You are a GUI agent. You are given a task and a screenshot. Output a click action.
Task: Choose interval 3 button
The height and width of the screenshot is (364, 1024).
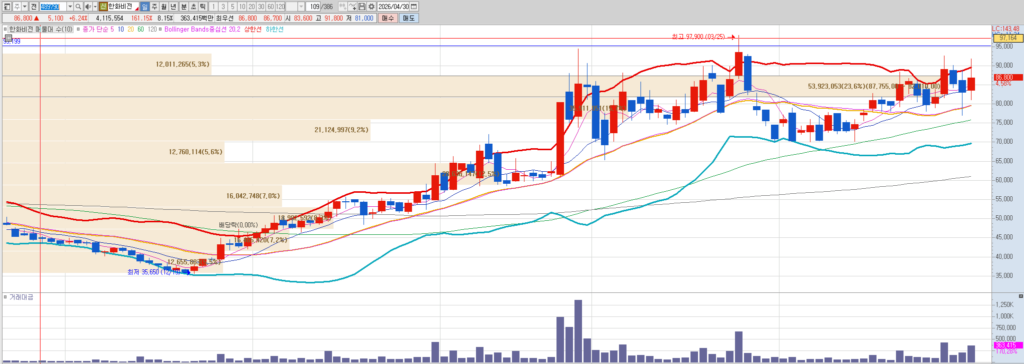(x=223, y=6)
